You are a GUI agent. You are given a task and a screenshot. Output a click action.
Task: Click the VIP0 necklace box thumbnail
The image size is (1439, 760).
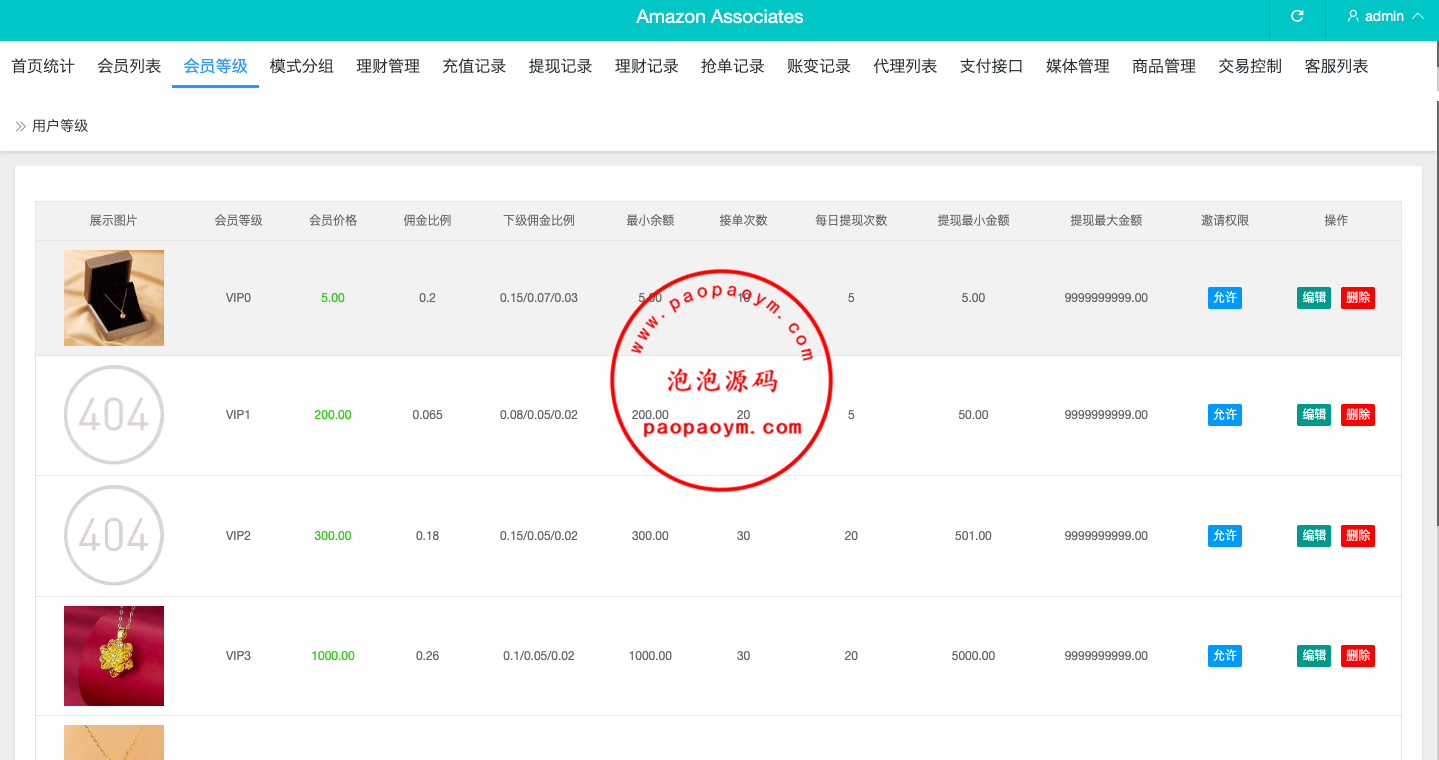[114, 298]
